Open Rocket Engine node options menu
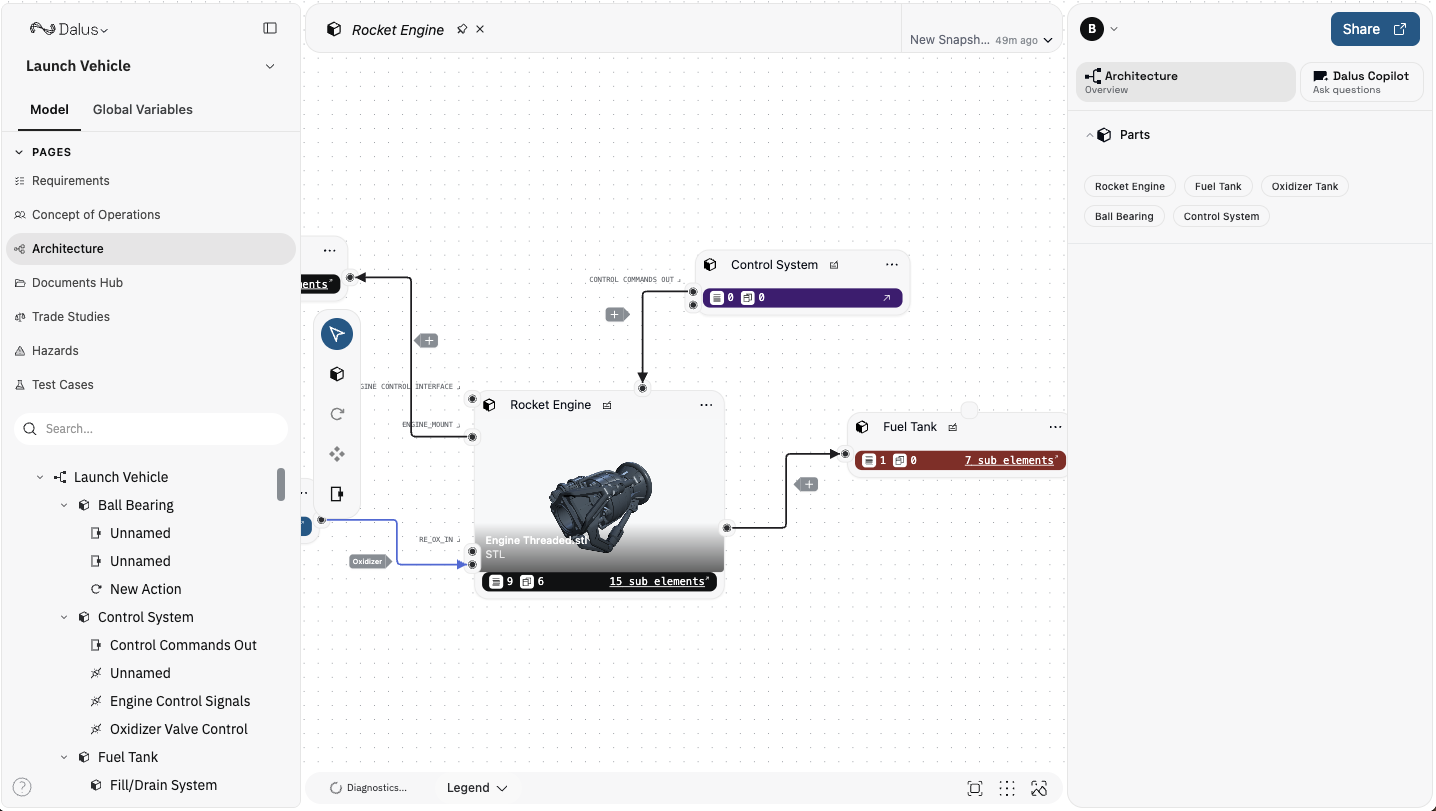This screenshot has height=811, width=1436. click(x=706, y=405)
